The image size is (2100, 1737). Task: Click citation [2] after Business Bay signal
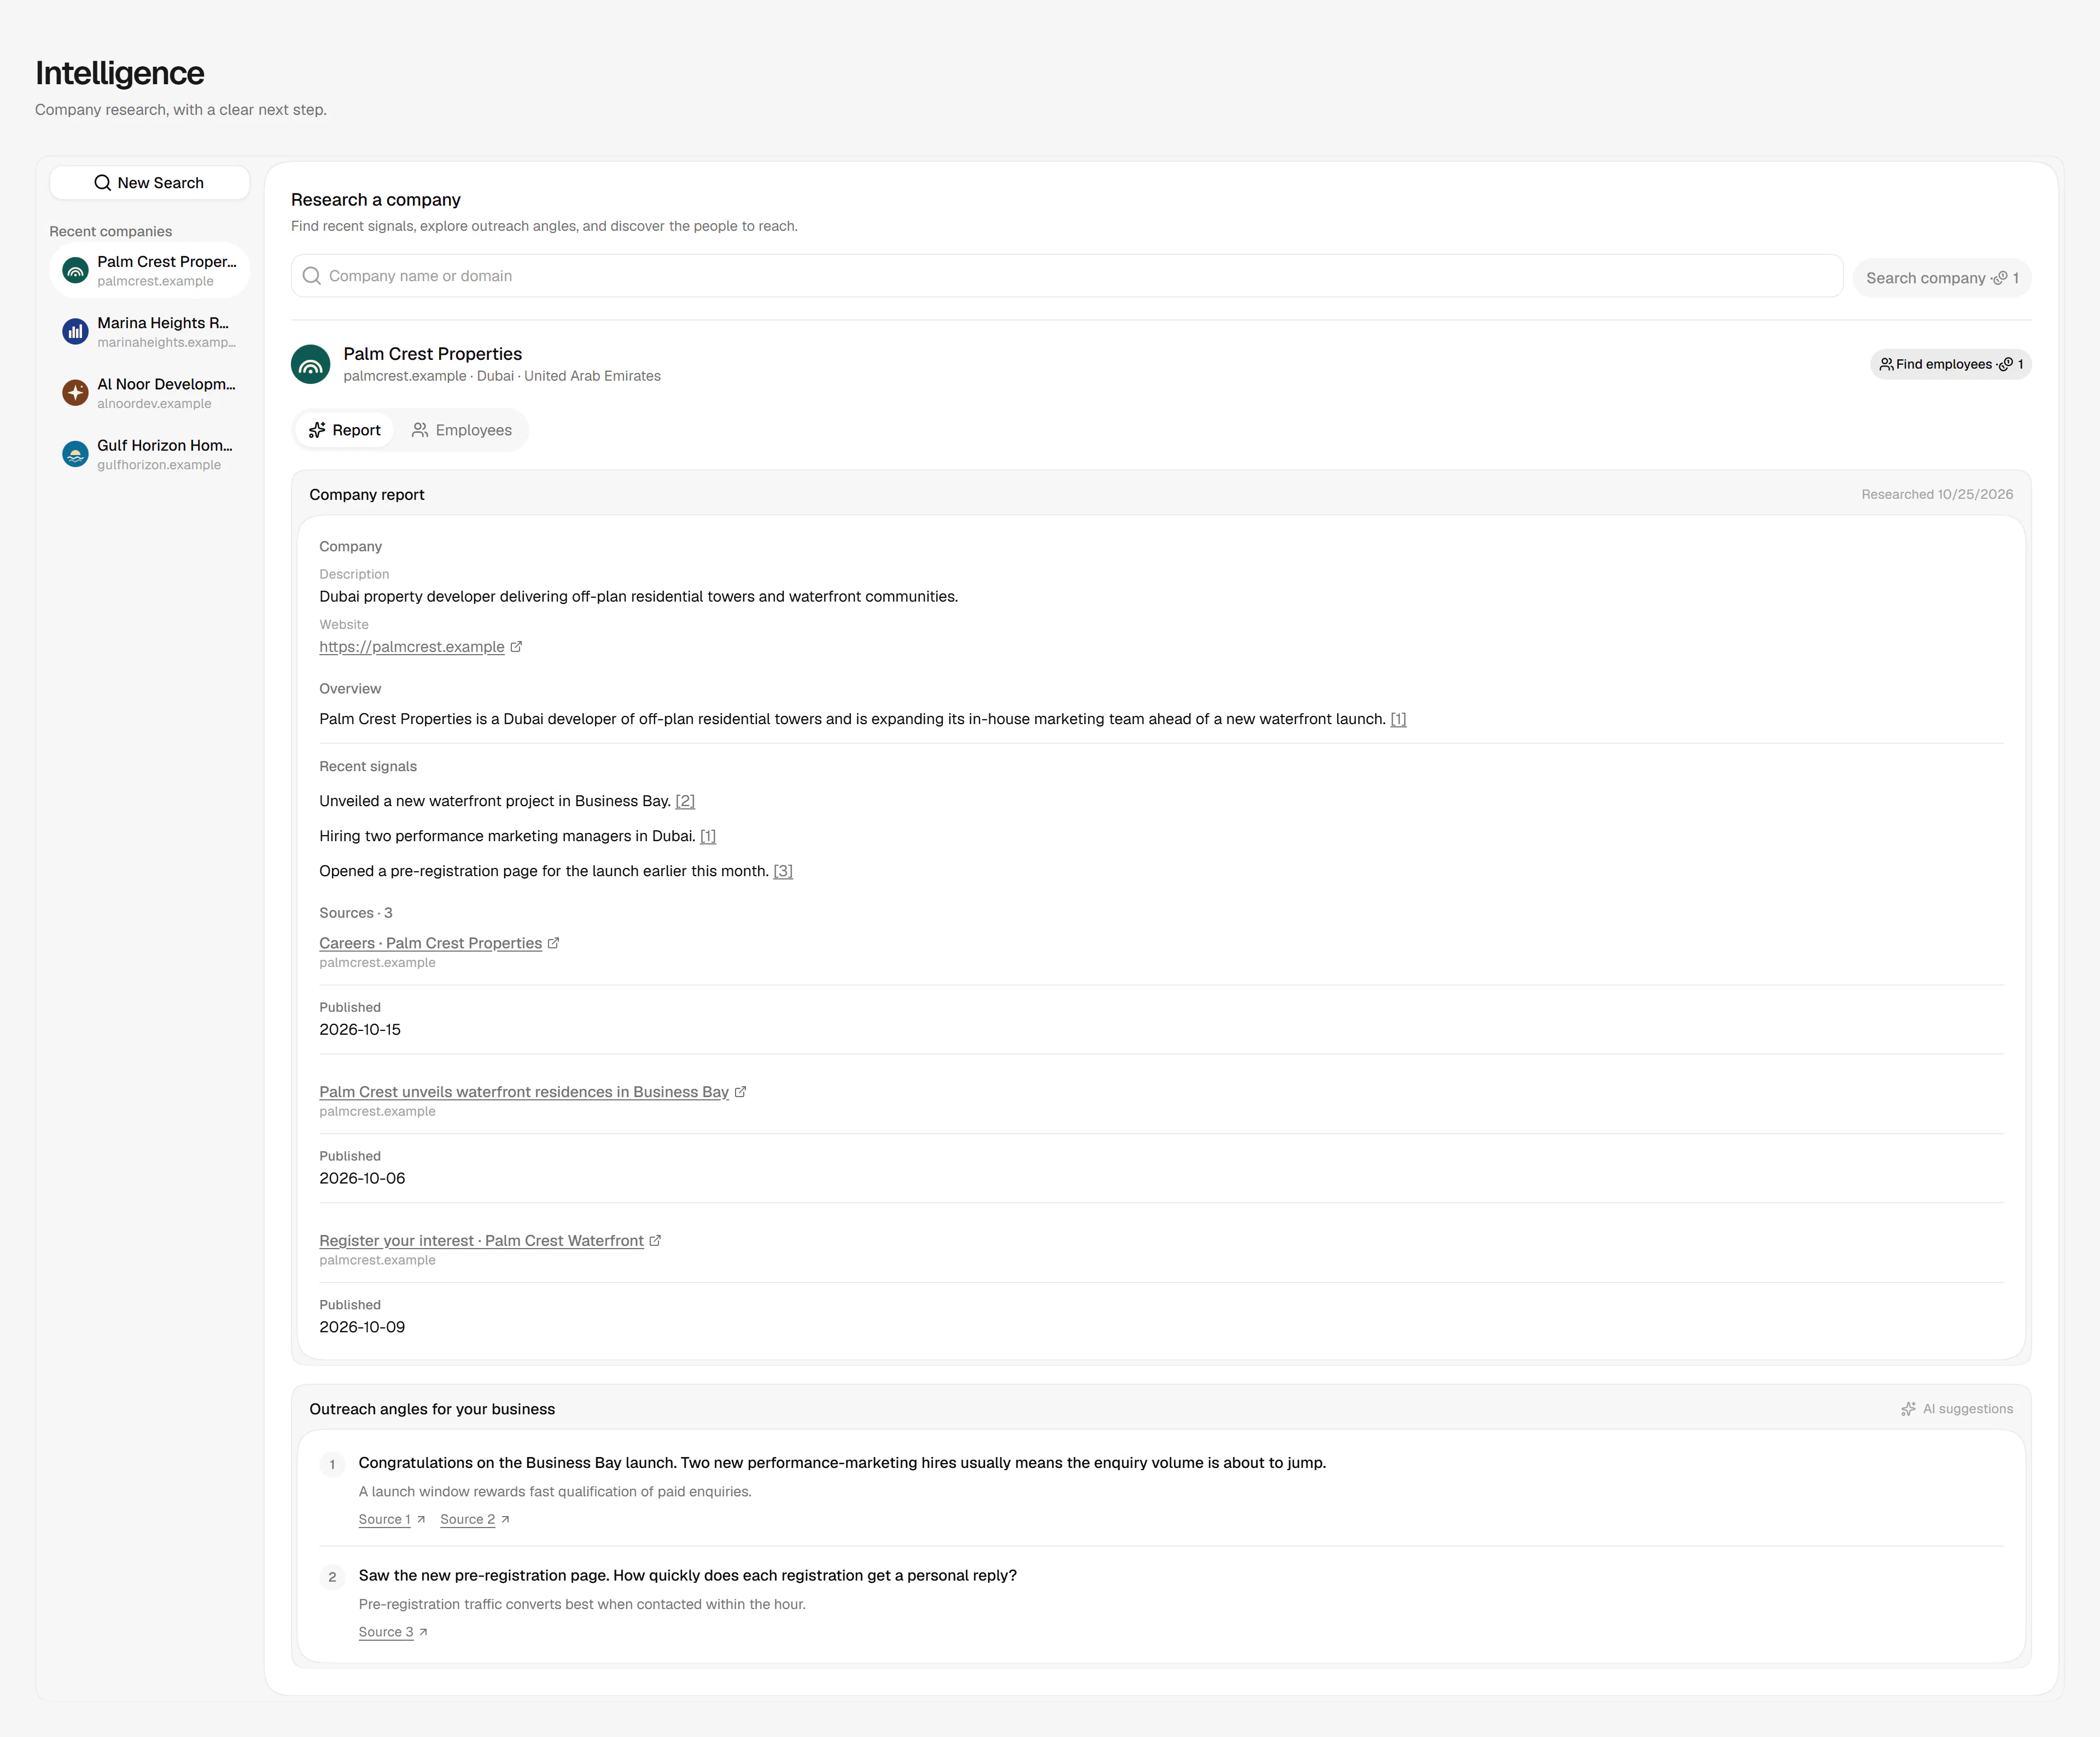coord(685,801)
